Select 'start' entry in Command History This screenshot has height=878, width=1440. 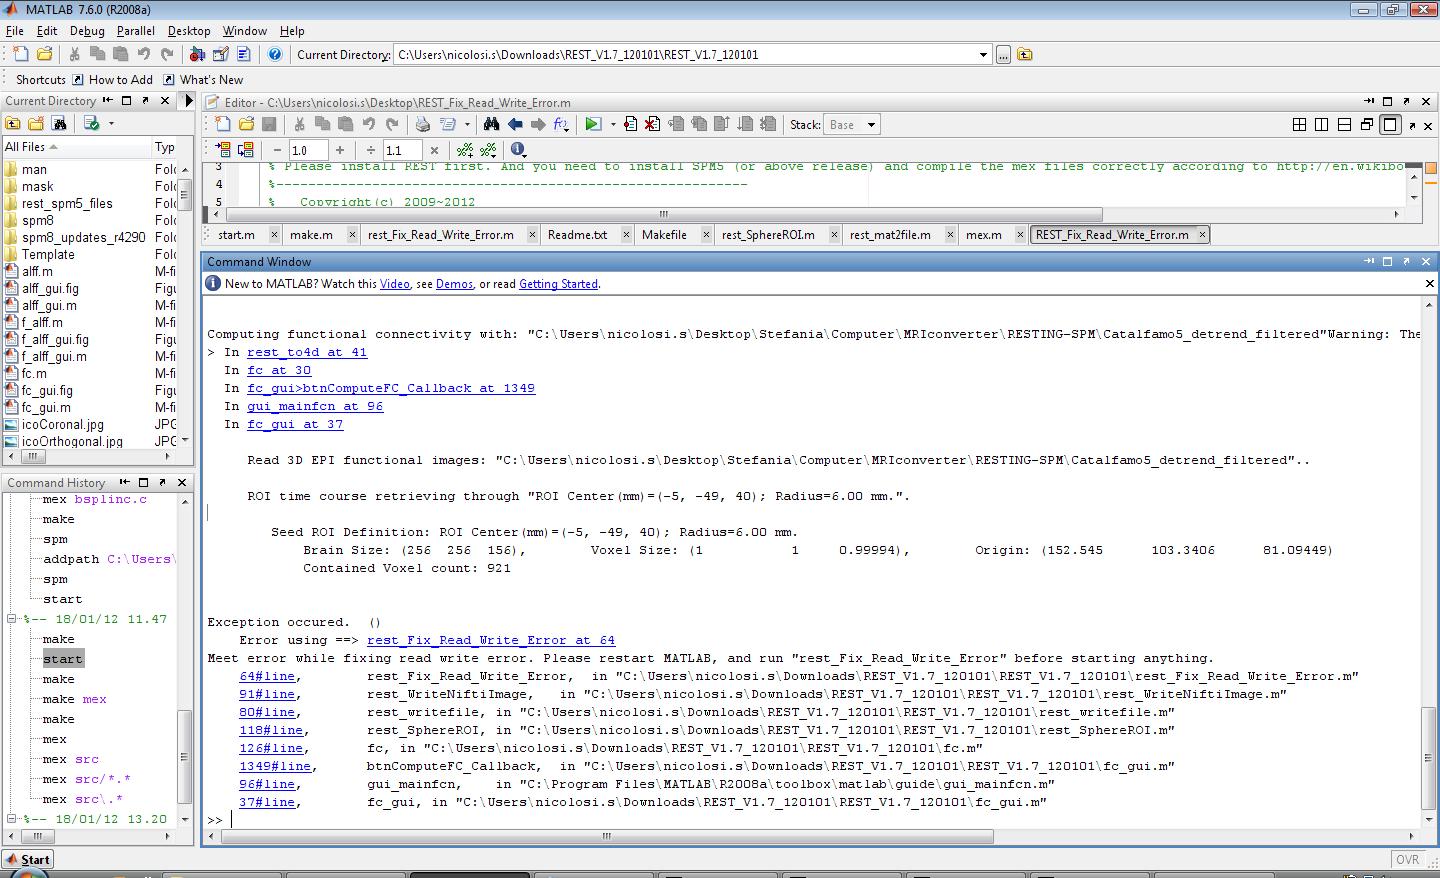pyautogui.click(x=63, y=659)
